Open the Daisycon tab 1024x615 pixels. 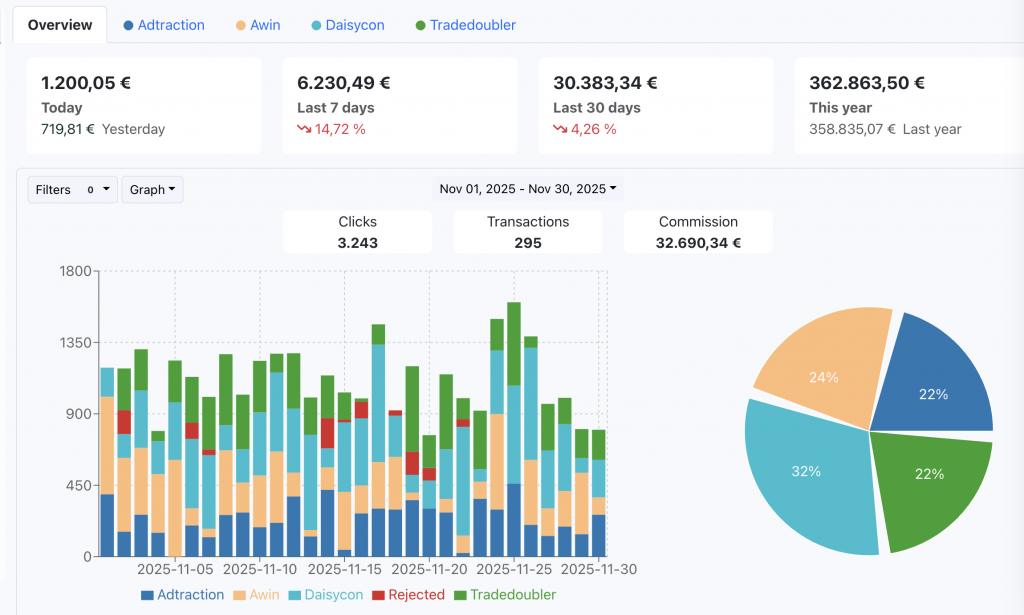348,25
